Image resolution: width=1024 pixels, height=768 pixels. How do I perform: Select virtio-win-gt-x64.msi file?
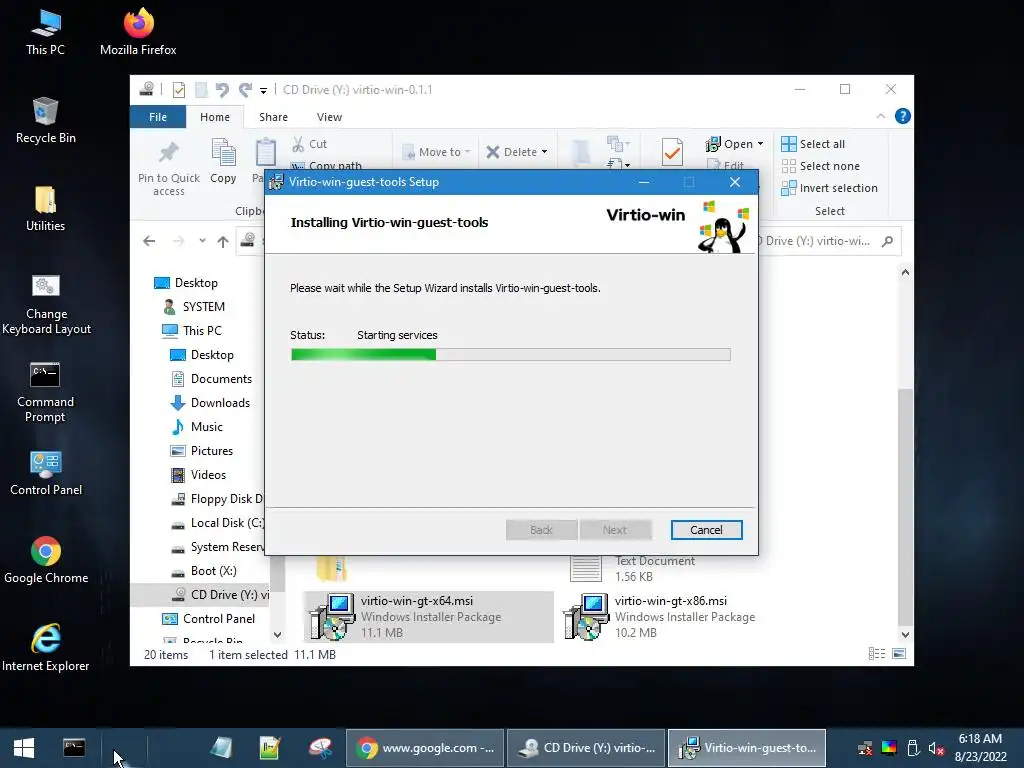coord(428,616)
